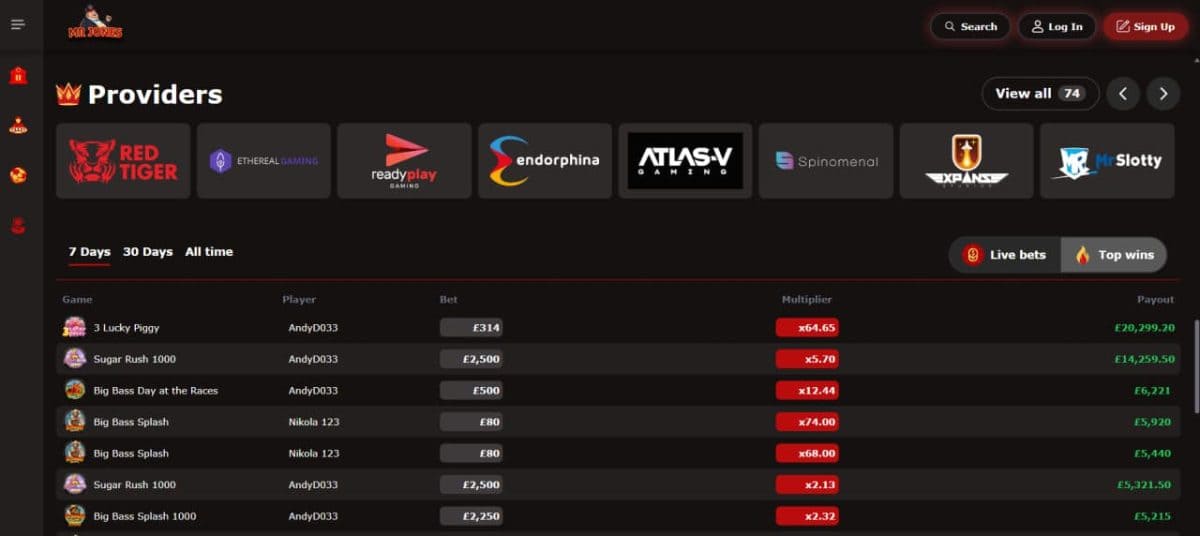Click the Game column header
This screenshot has height=536, width=1200.
(77, 300)
